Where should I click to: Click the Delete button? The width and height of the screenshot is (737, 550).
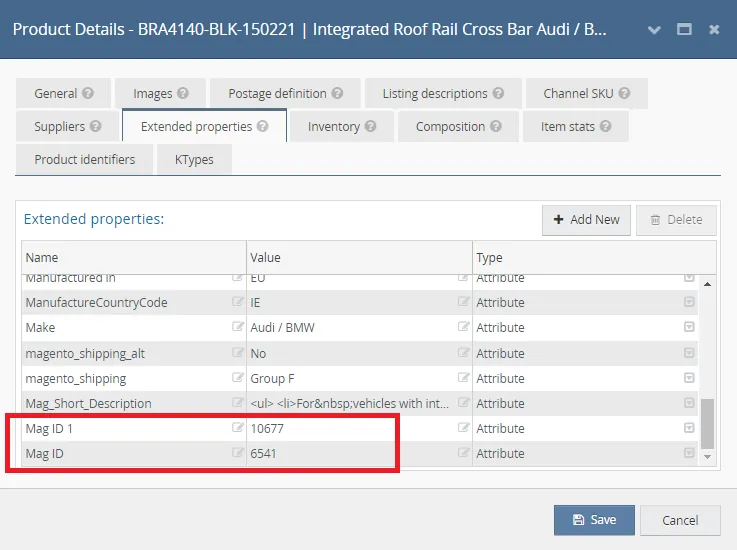(x=676, y=220)
